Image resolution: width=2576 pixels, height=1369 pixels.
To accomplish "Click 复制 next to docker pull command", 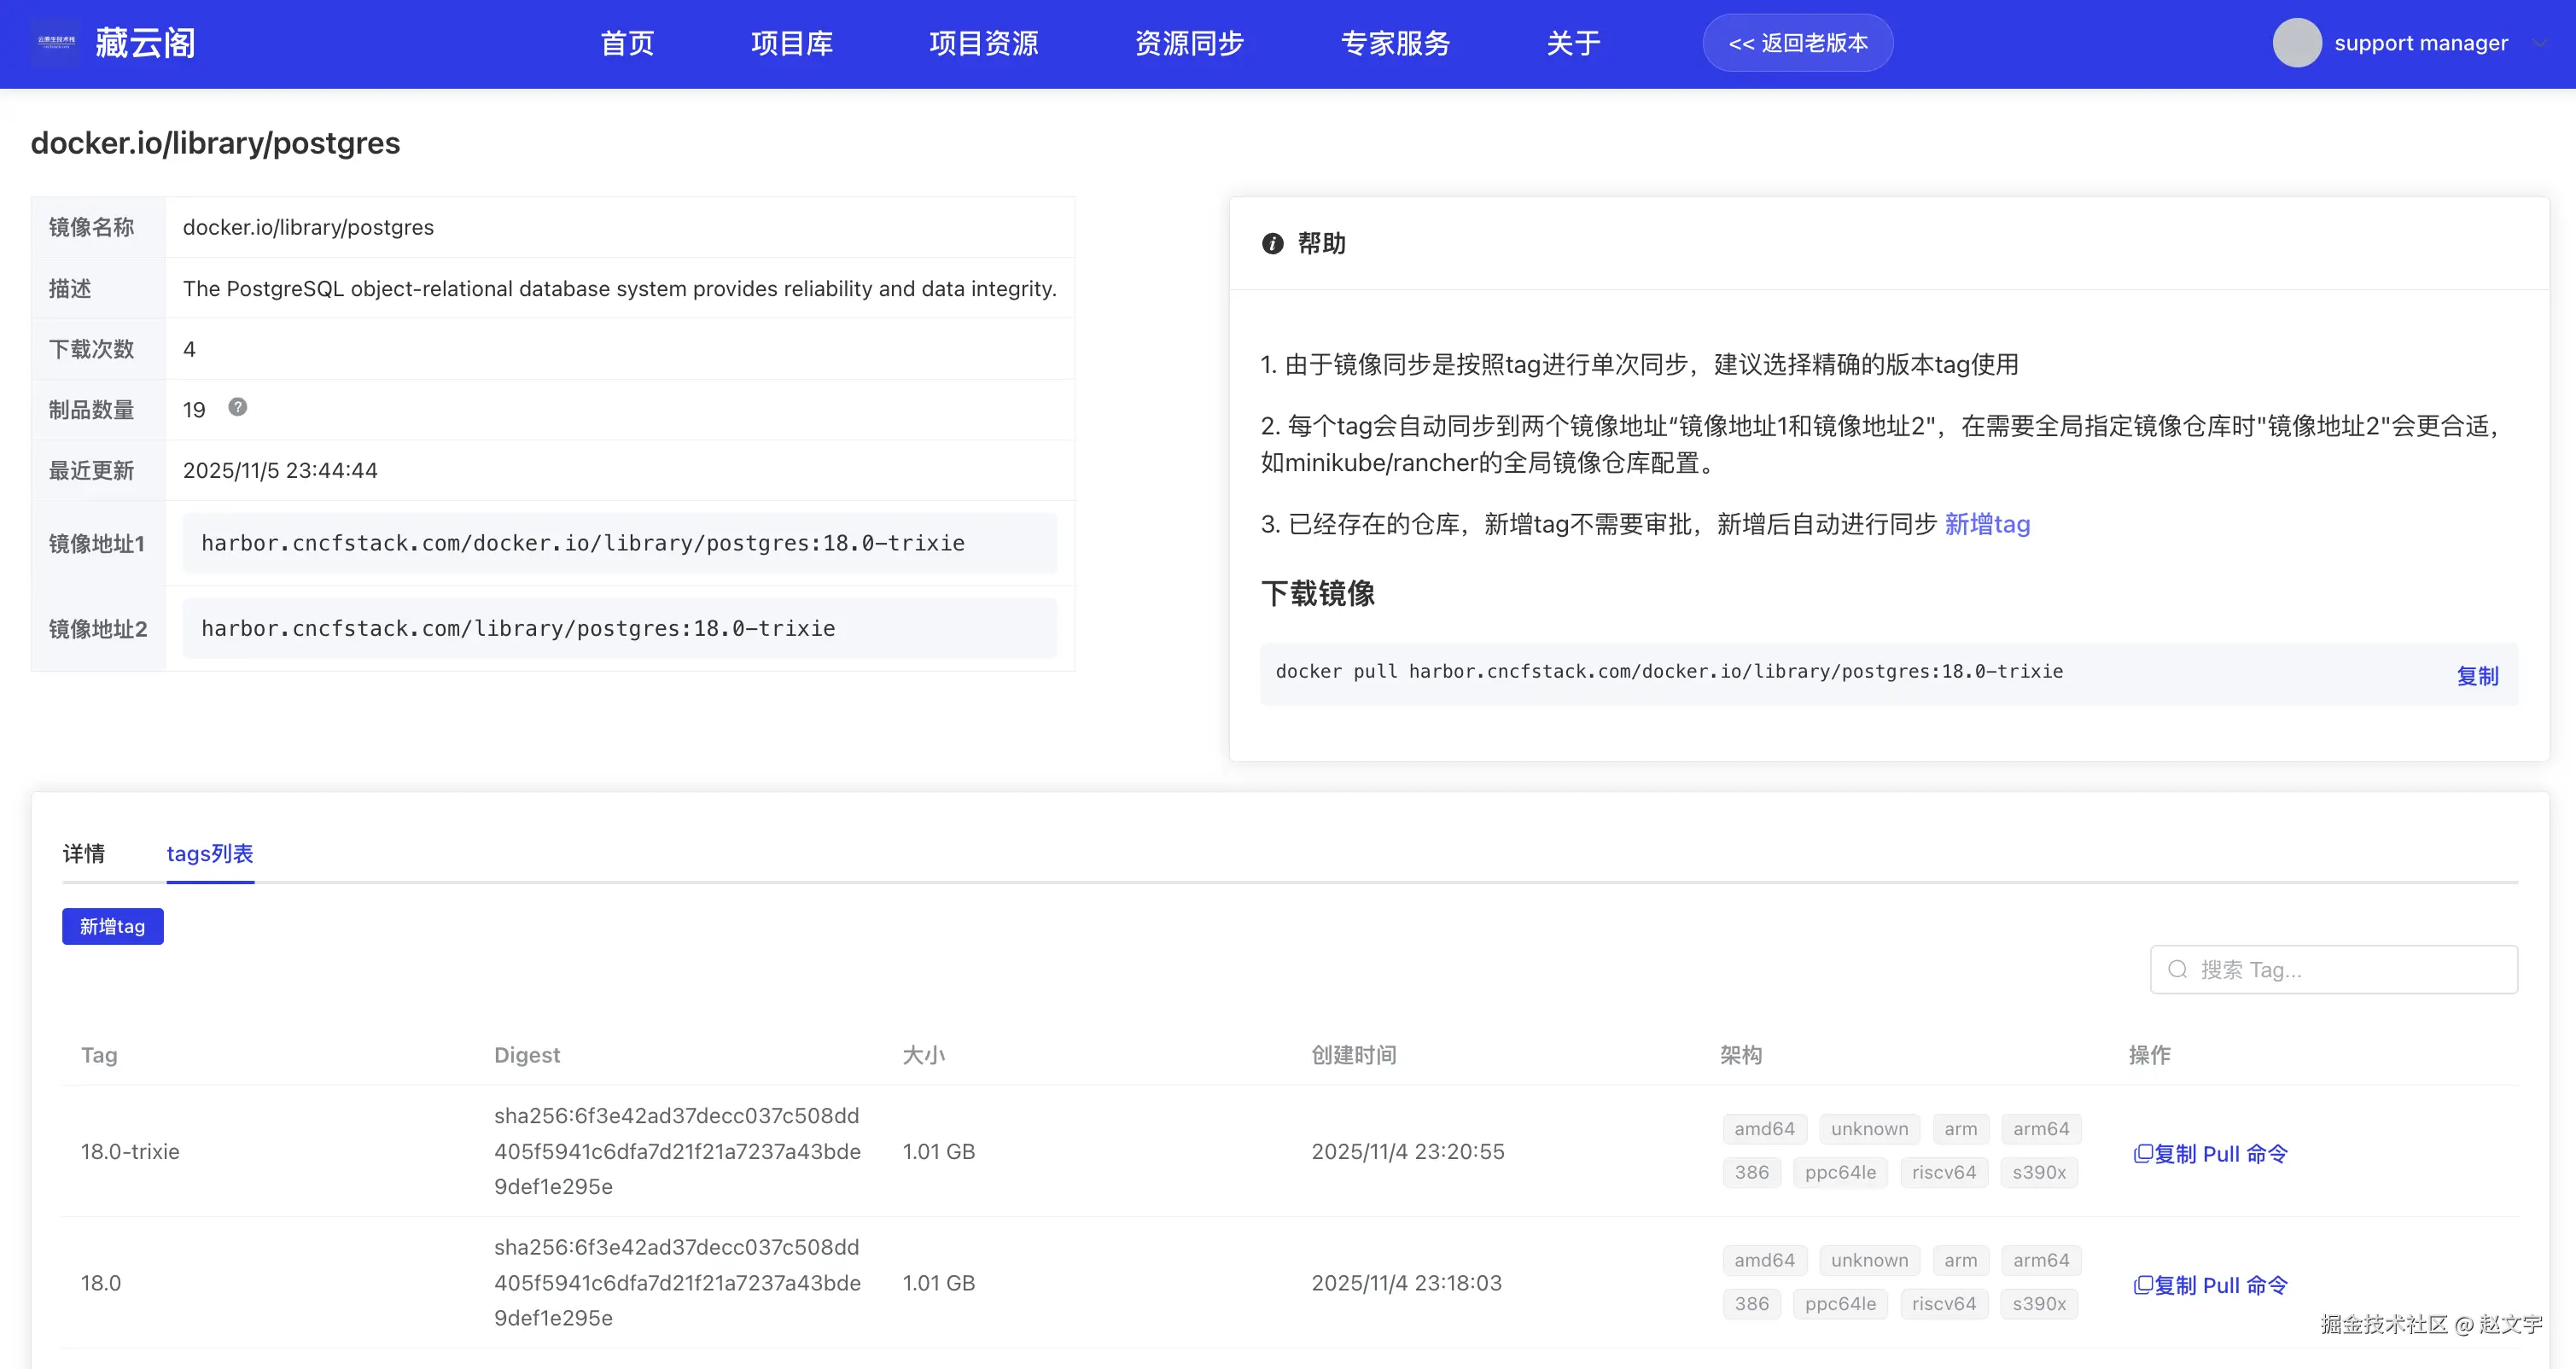I will 2477,676.
